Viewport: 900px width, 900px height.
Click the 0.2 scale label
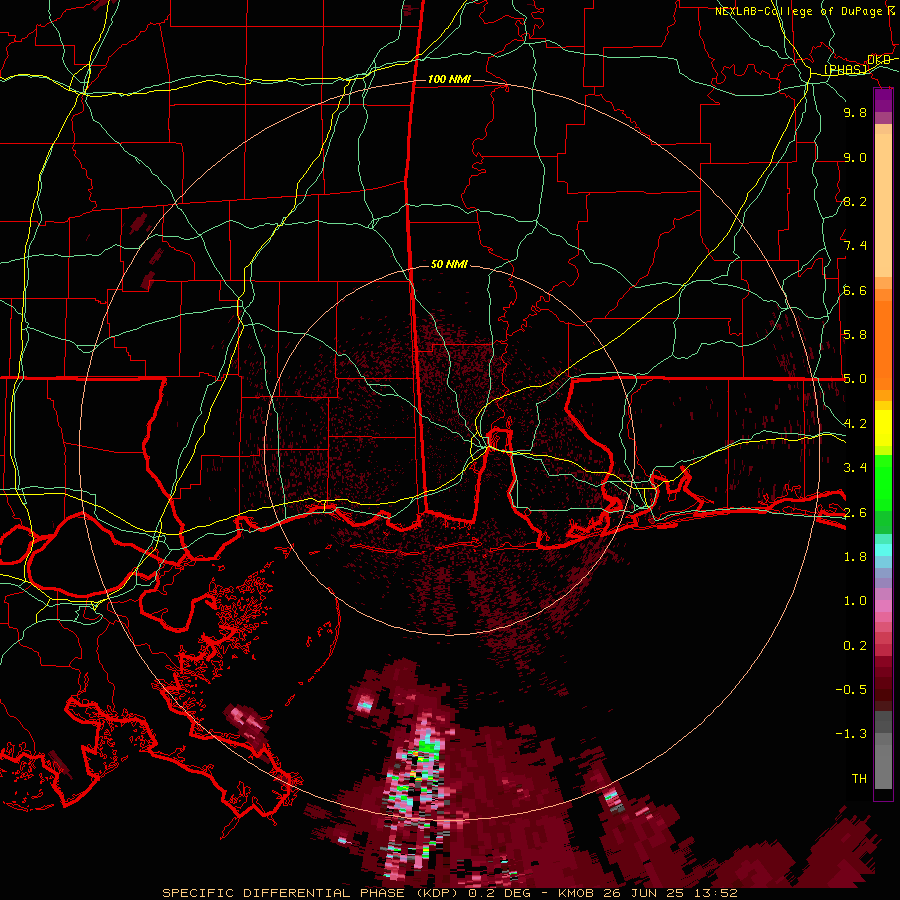tap(855, 646)
